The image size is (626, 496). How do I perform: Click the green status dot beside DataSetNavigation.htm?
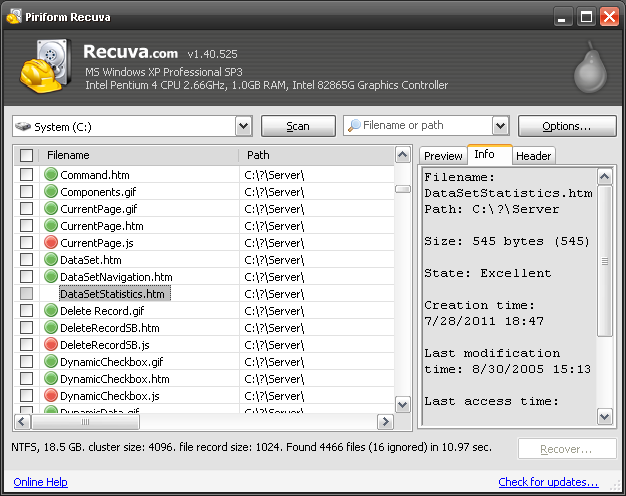pos(51,276)
